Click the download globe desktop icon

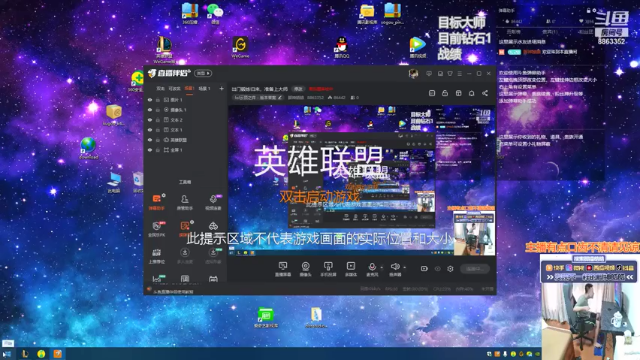click(88, 149)
